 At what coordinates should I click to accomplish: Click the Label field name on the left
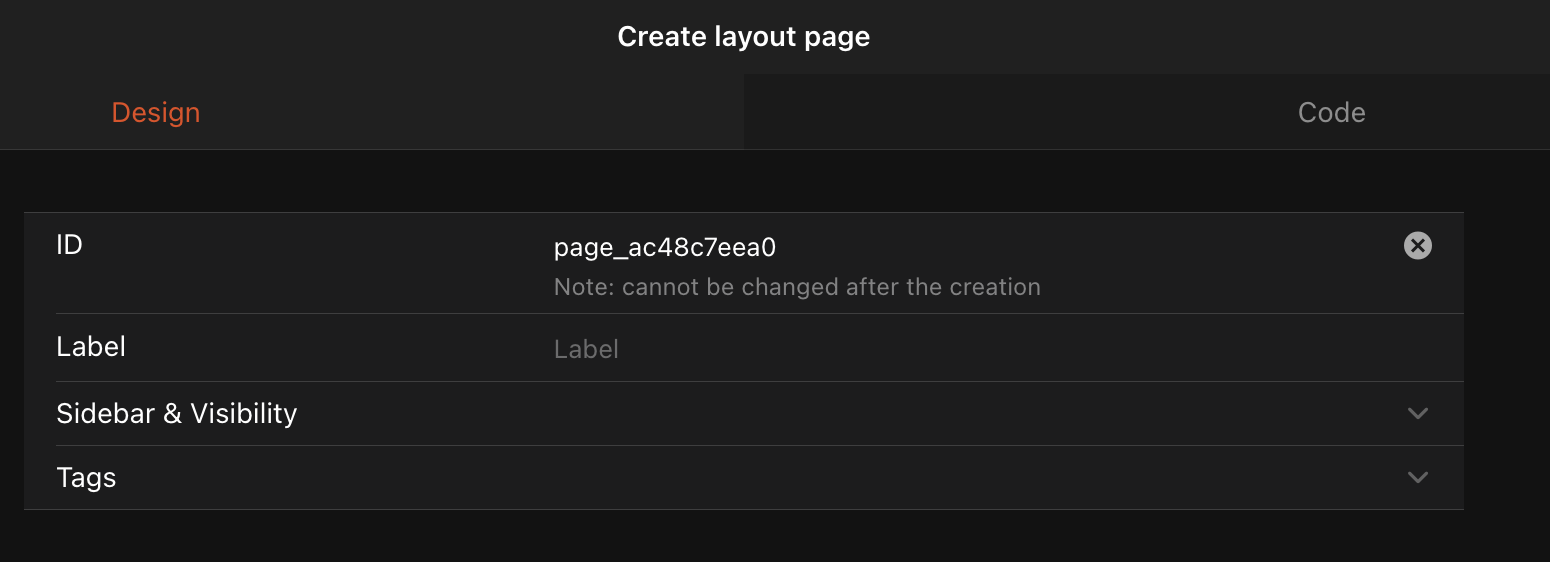pyautogui.click(x=91, y=347)
